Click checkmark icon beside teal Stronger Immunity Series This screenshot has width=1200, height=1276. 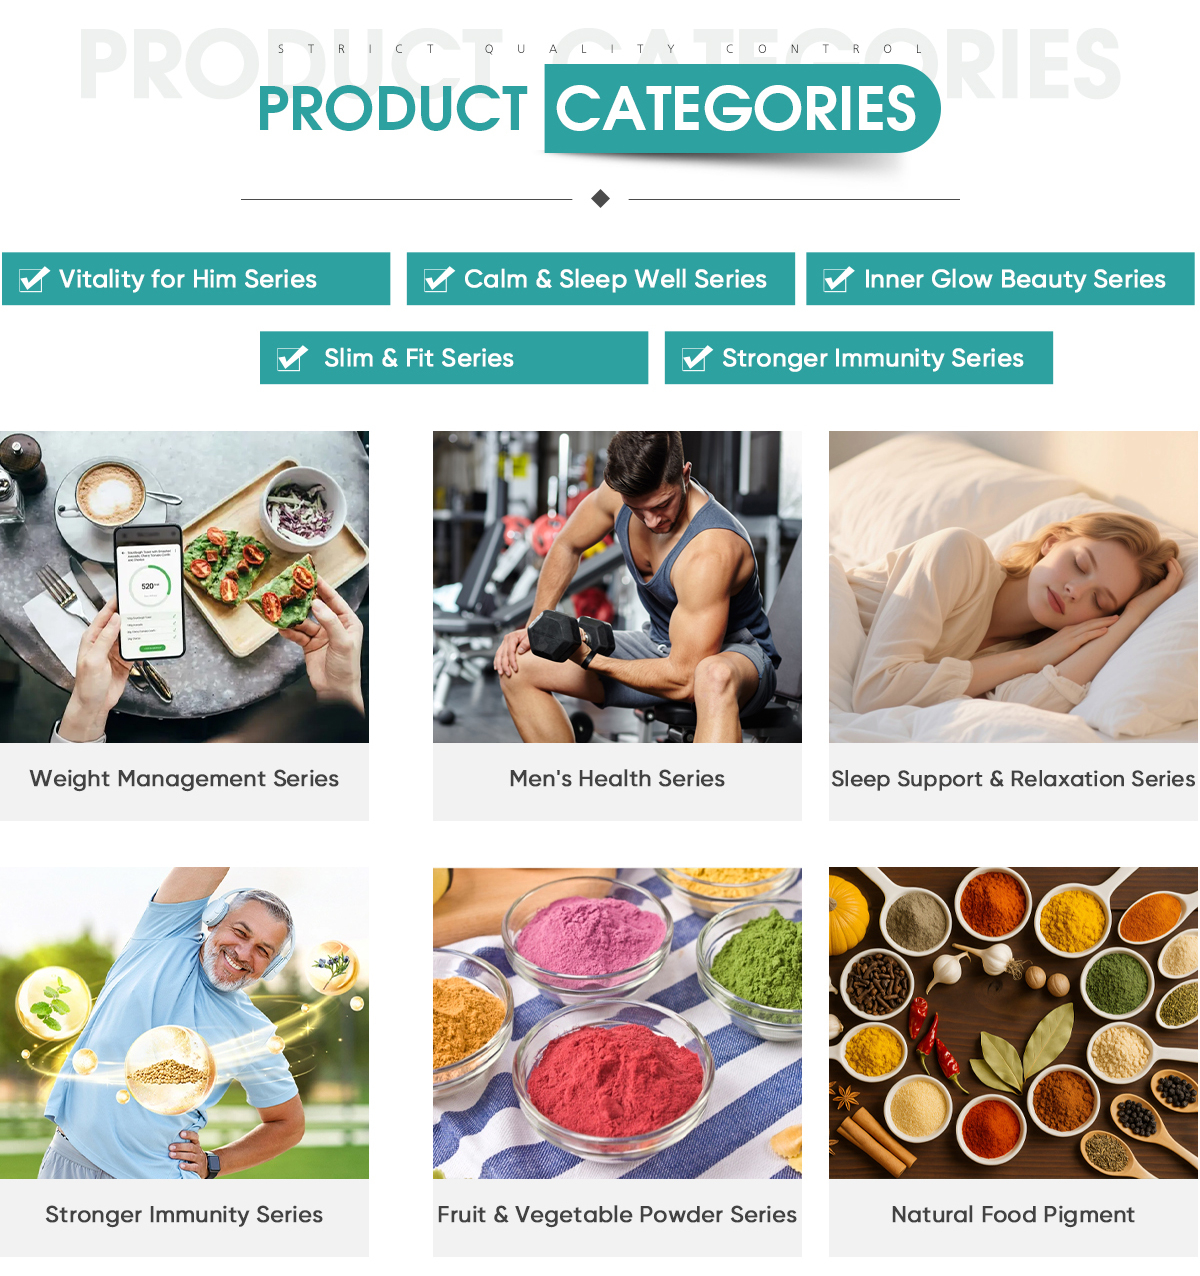point(697,358)
